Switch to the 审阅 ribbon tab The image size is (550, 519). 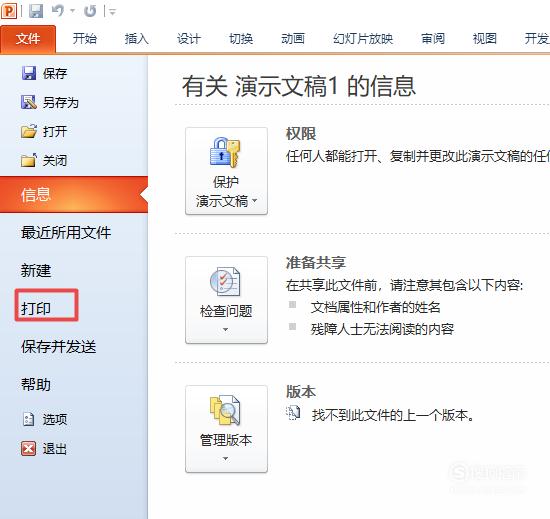tap(433, 38)
